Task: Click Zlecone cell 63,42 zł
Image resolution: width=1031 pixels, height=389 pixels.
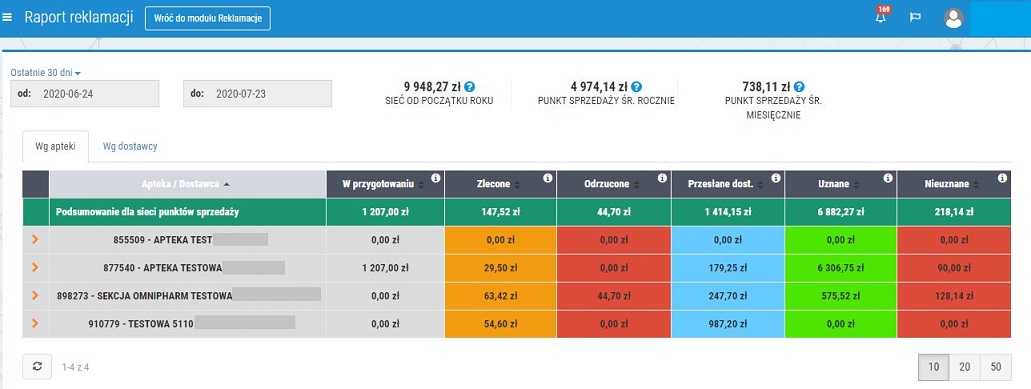Action: (x=500, y=296)
